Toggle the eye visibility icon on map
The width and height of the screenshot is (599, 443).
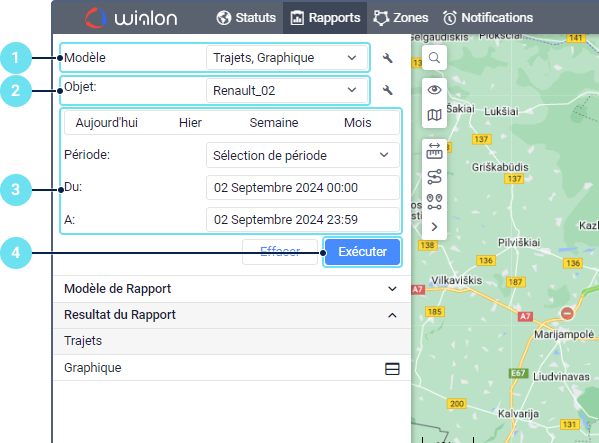click(x=434, y=90)
